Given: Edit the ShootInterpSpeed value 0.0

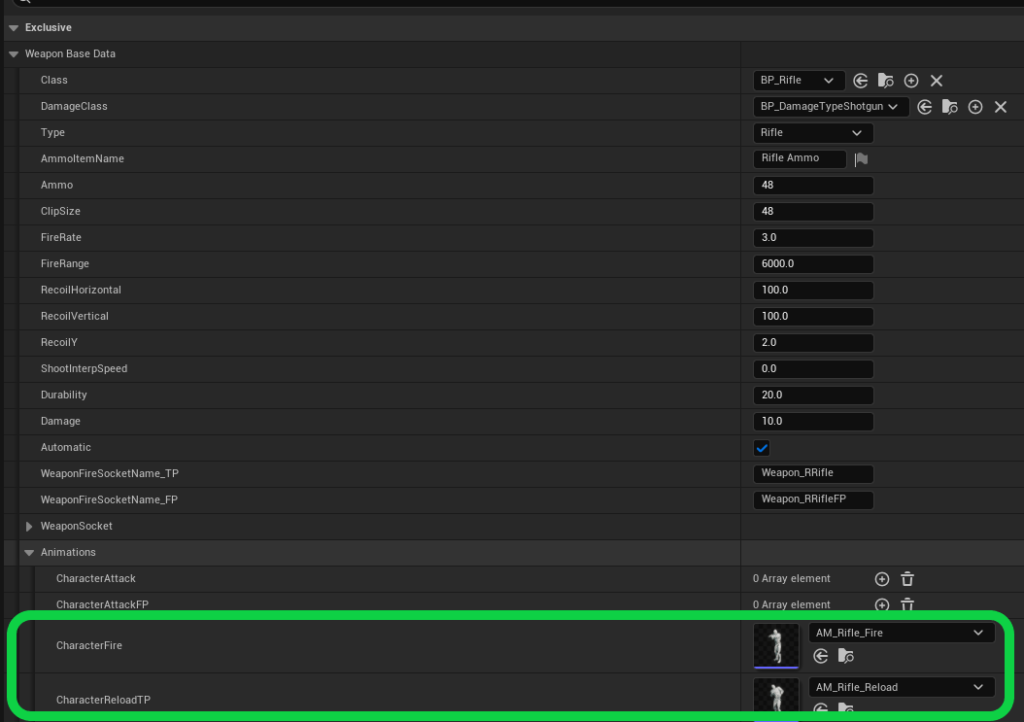Looking at the screenshot, I should coord(813,369).
